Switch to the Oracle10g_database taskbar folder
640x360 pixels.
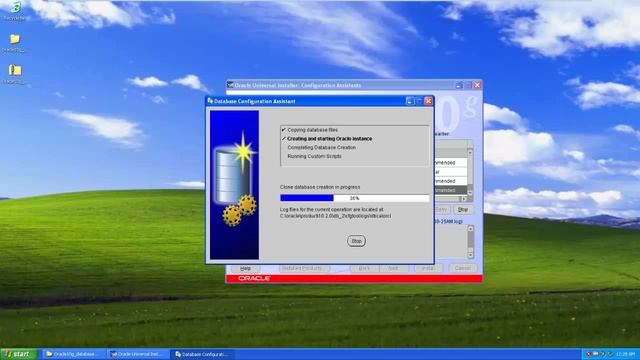[73, 354]
